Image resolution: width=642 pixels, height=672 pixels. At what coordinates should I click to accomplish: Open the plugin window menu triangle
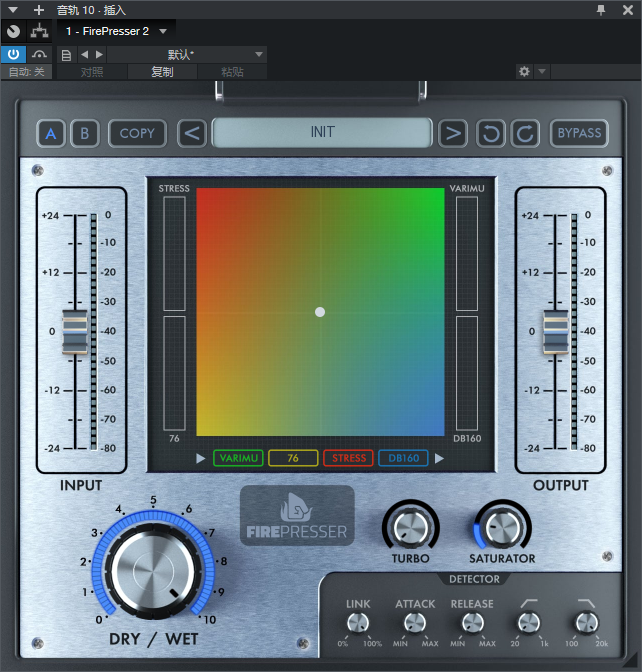click(x=13, y=9)
